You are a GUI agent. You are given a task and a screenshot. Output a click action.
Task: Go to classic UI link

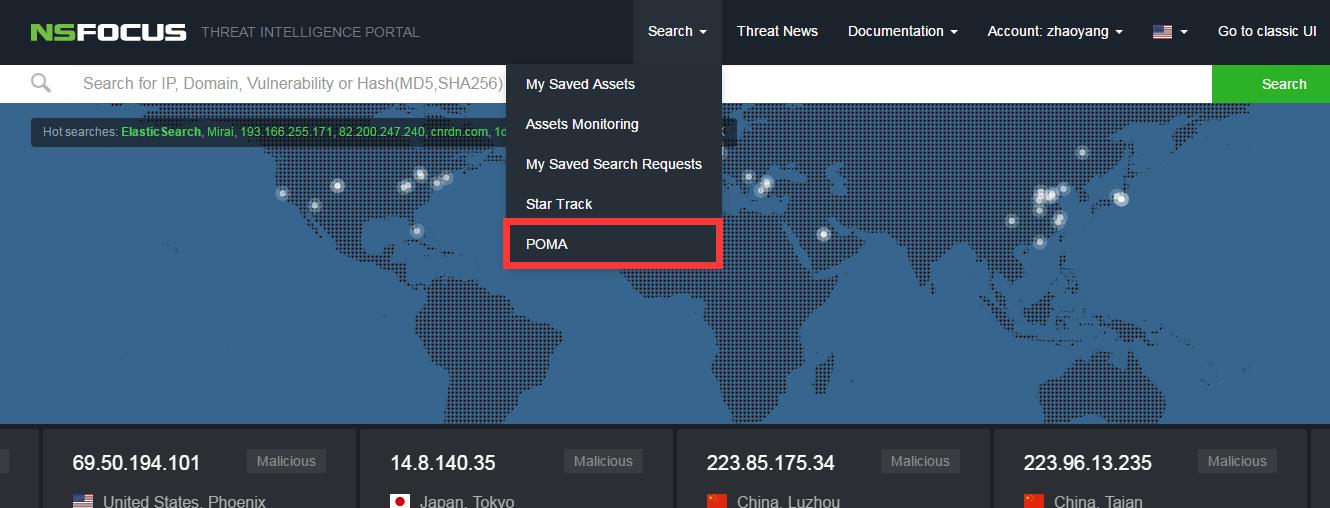click(1266, 32)
